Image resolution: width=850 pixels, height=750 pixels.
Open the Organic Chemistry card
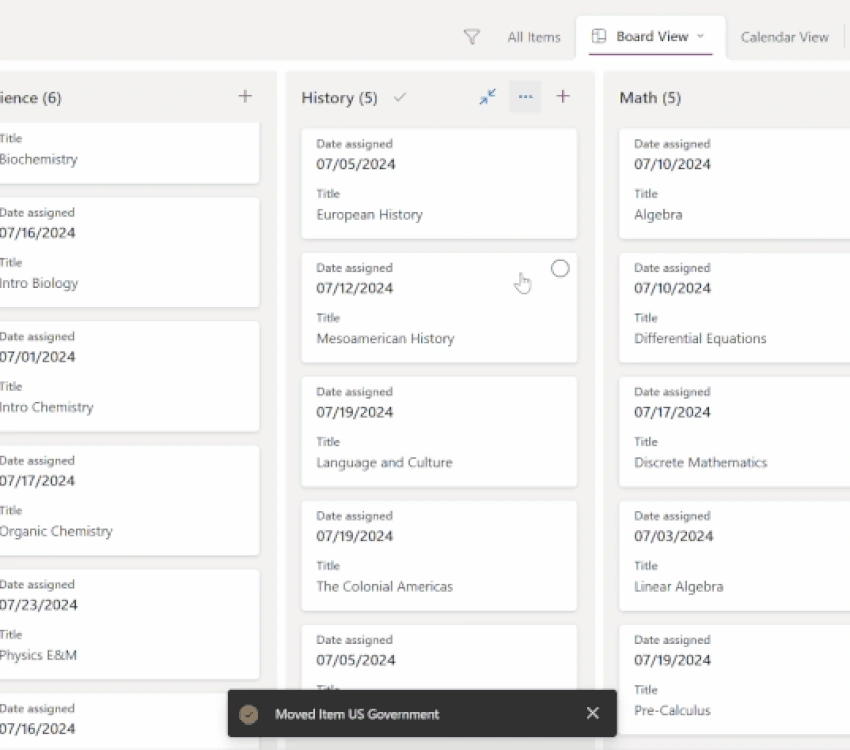point(129,501)
